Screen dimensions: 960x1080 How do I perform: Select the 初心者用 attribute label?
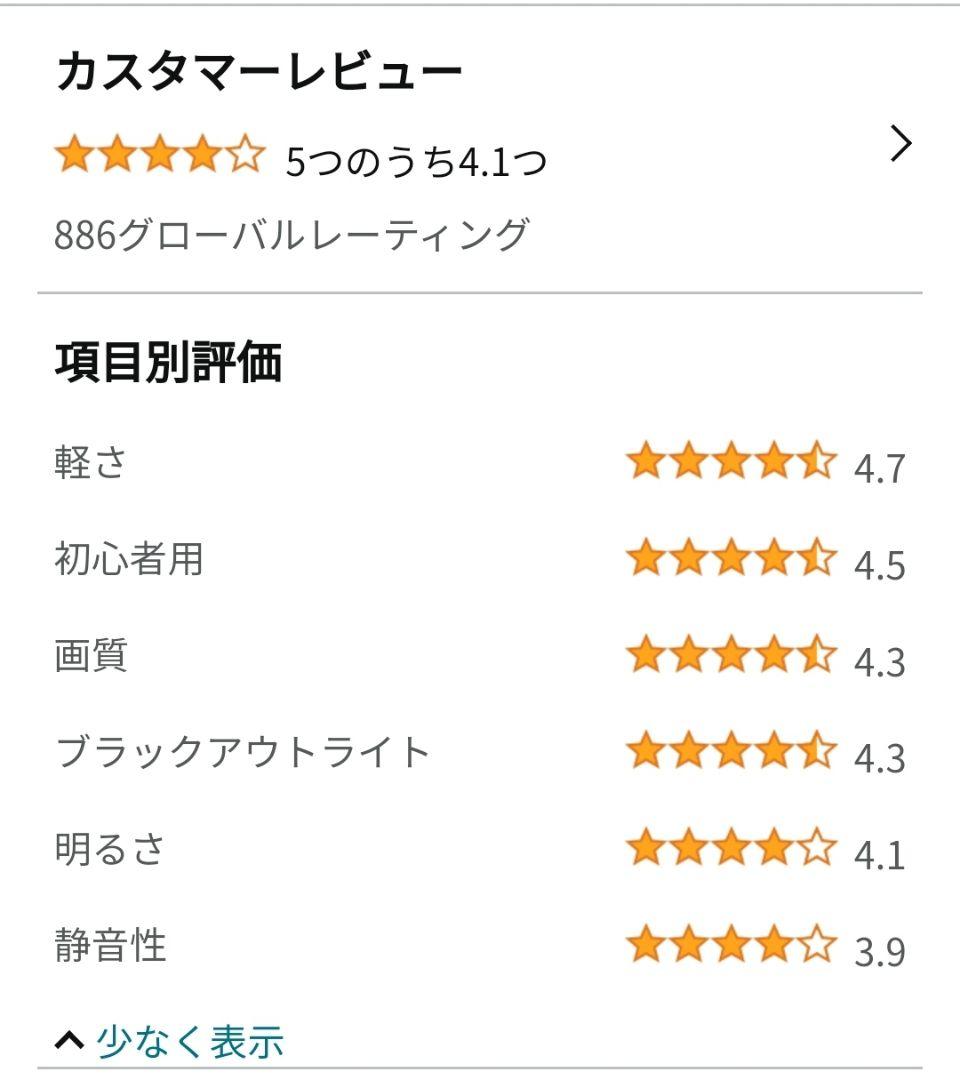129,560
